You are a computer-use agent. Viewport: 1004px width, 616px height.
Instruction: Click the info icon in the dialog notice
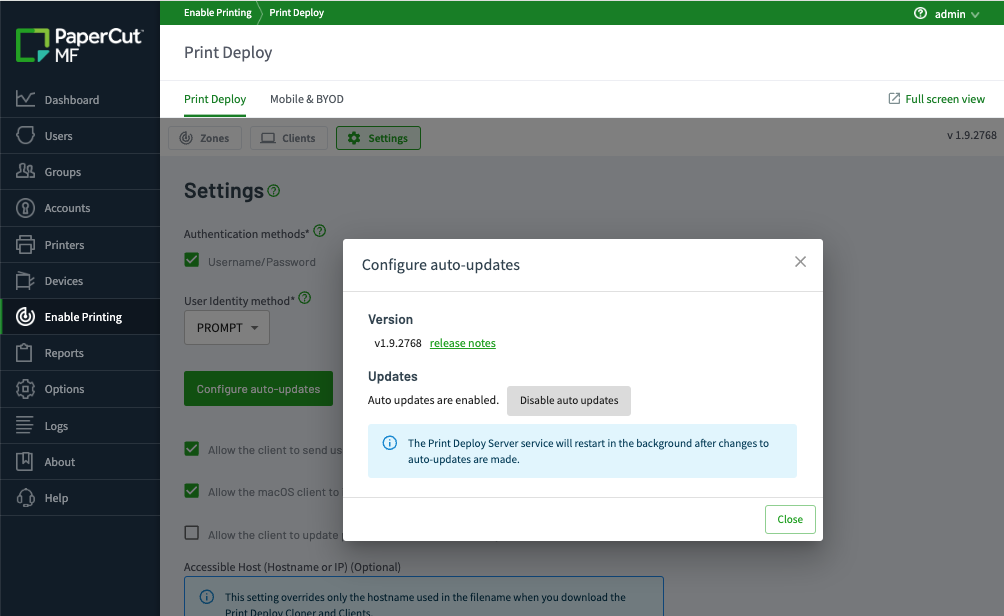[389, 442]
